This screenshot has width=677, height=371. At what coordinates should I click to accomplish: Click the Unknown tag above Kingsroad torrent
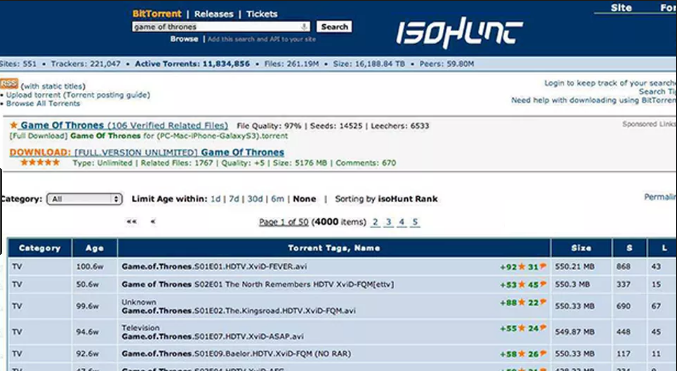(x=139, y=302)
